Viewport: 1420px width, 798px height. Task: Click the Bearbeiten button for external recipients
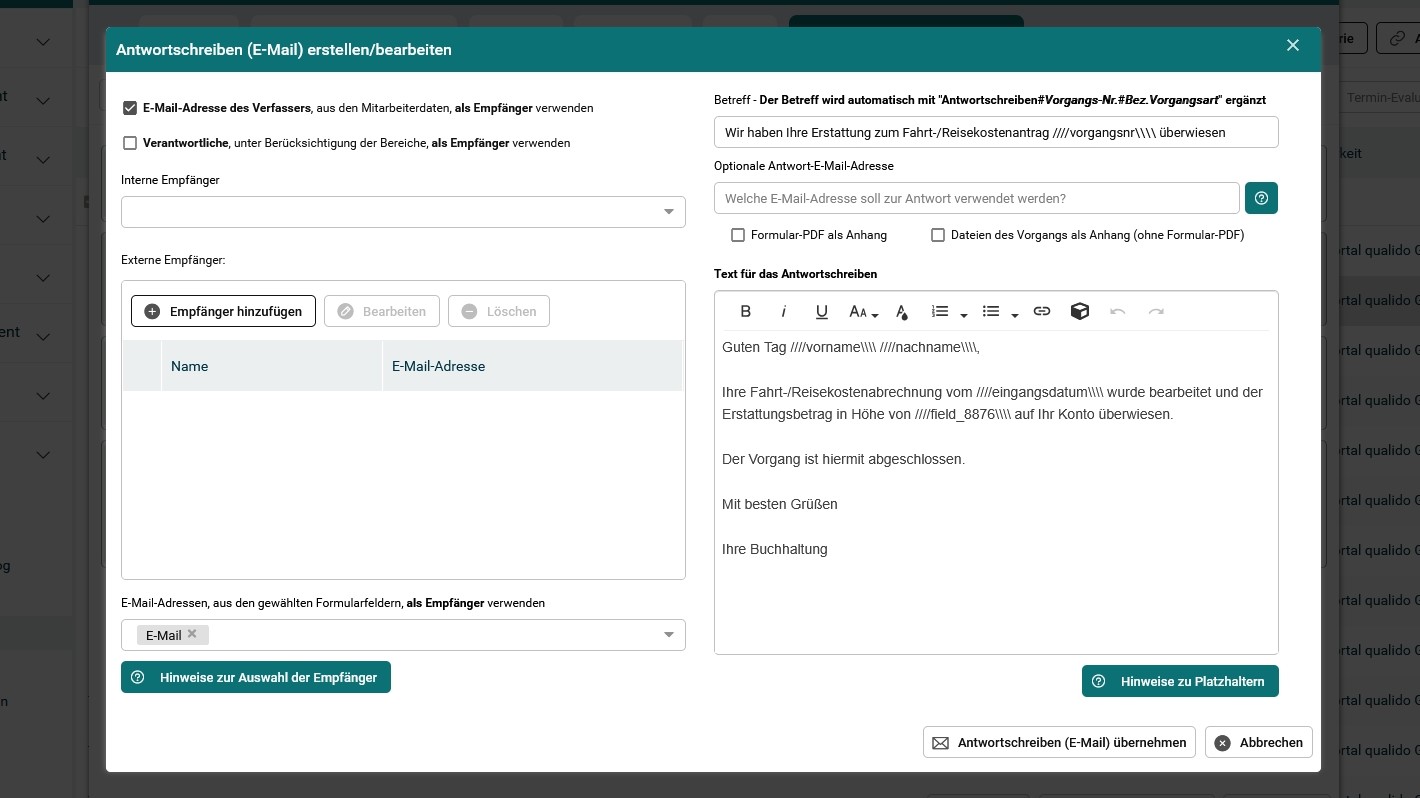(x=382, y=311)
